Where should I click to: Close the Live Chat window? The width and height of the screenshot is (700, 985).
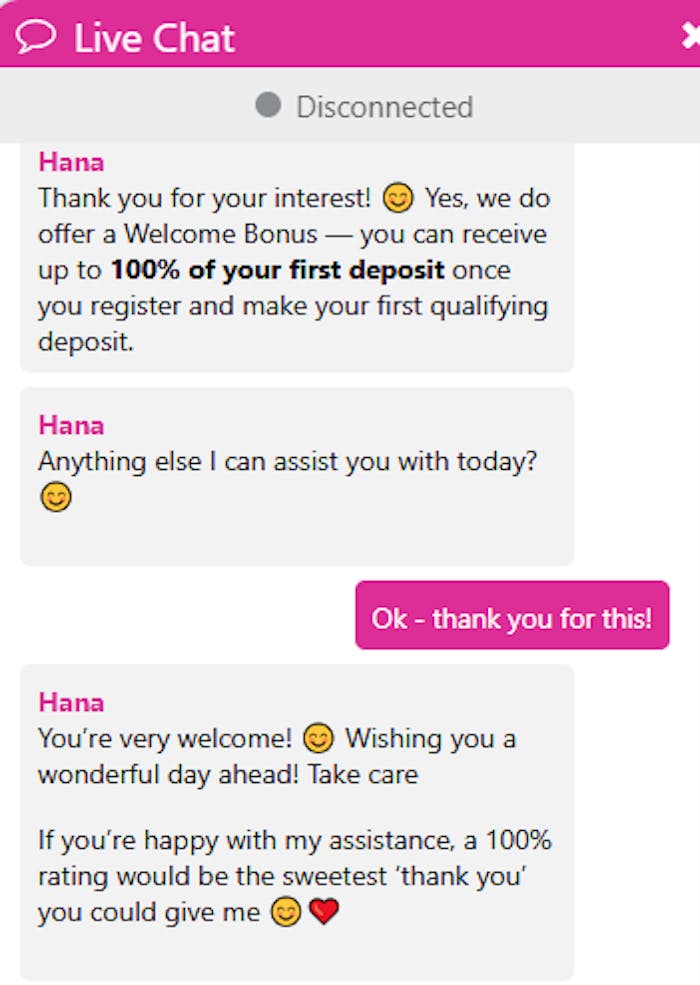click(x=690, y=36)
